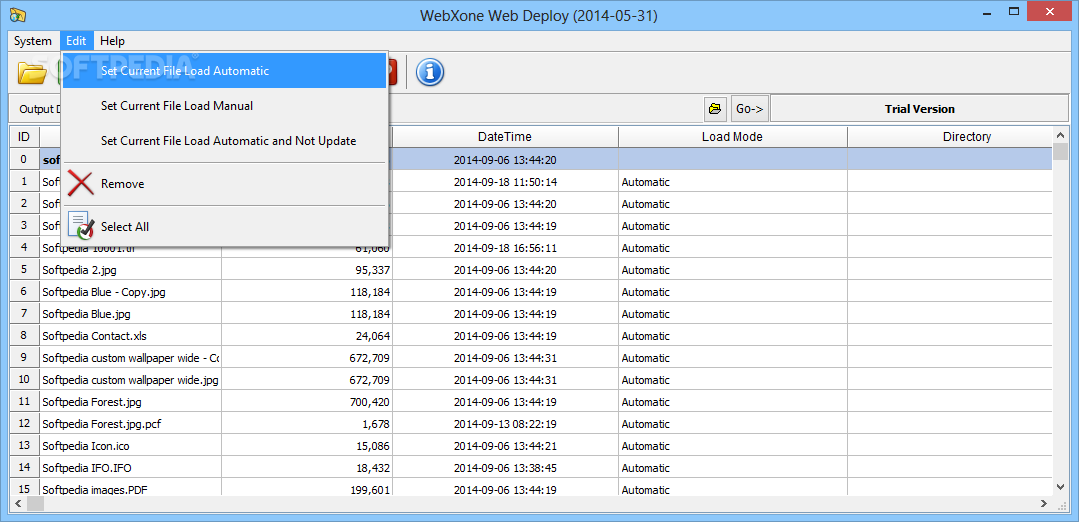Click date cell 2014-09-06 13:38:45
Screen dimensions: 1079x522
(x=505, y=468)
